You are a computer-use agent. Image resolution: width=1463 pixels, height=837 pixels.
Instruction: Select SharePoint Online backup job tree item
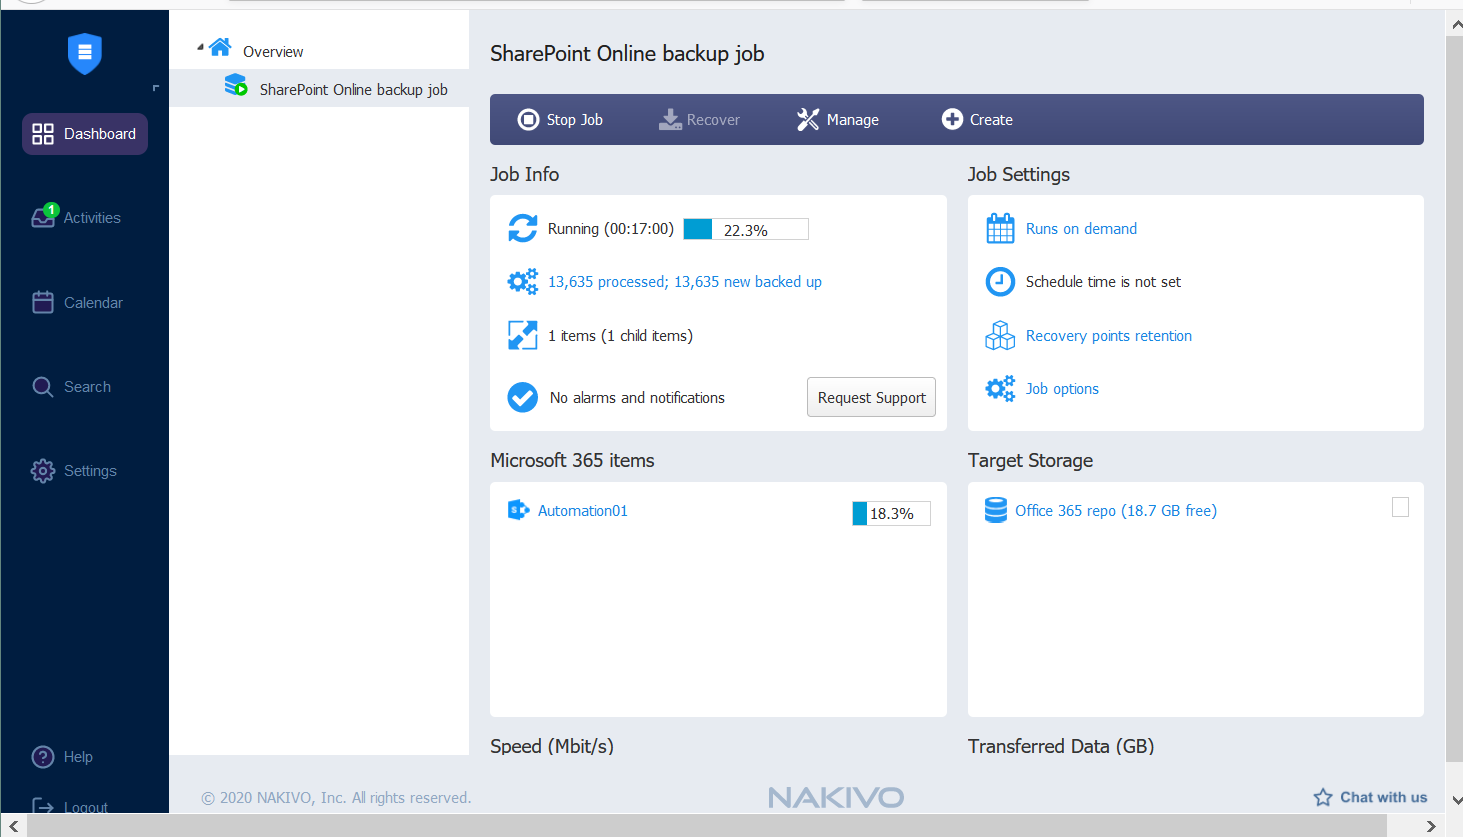tap(354, 90)
